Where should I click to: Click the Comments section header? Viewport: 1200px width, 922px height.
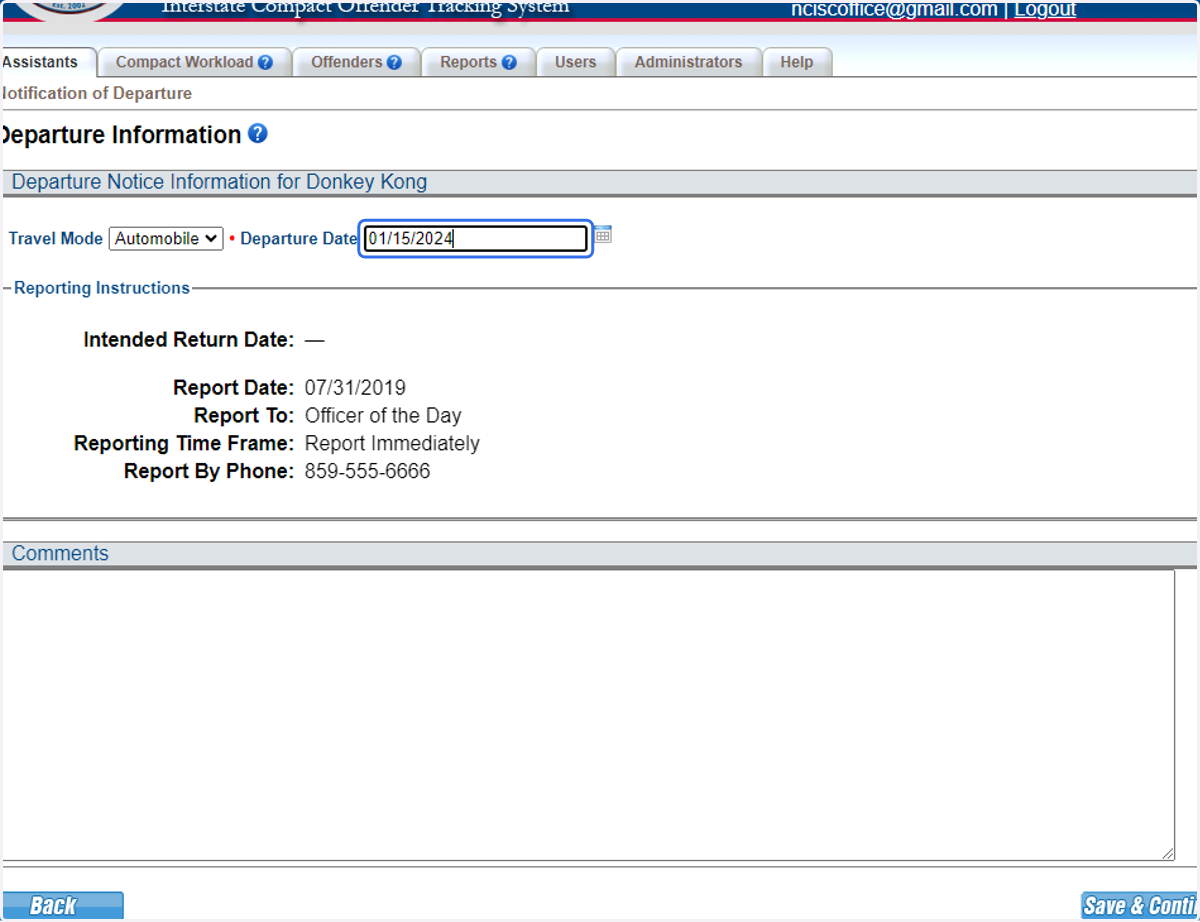tap(60, 553)
